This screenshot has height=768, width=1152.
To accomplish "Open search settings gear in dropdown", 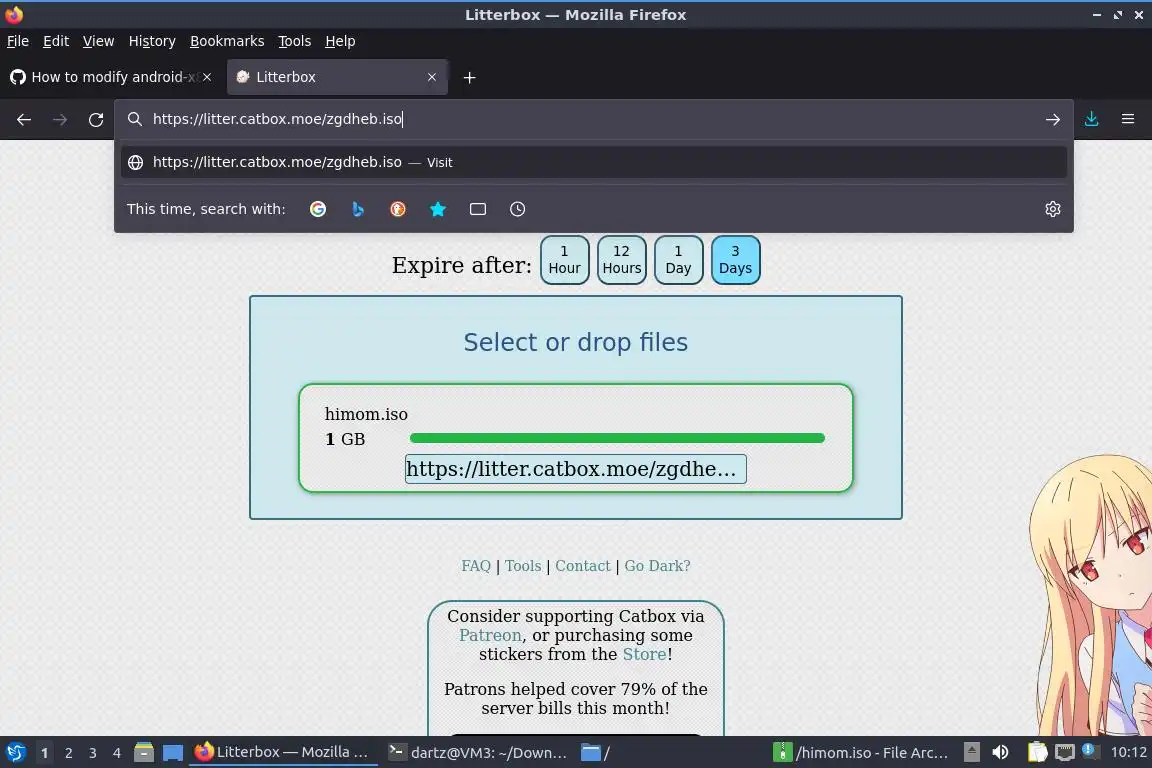I will tap(1053, 209).
